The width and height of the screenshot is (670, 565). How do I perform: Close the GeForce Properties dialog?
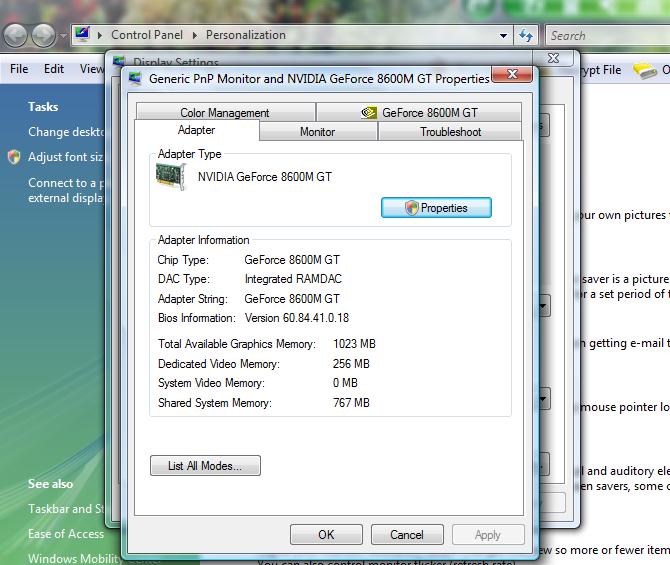click(x=512, y=74)
